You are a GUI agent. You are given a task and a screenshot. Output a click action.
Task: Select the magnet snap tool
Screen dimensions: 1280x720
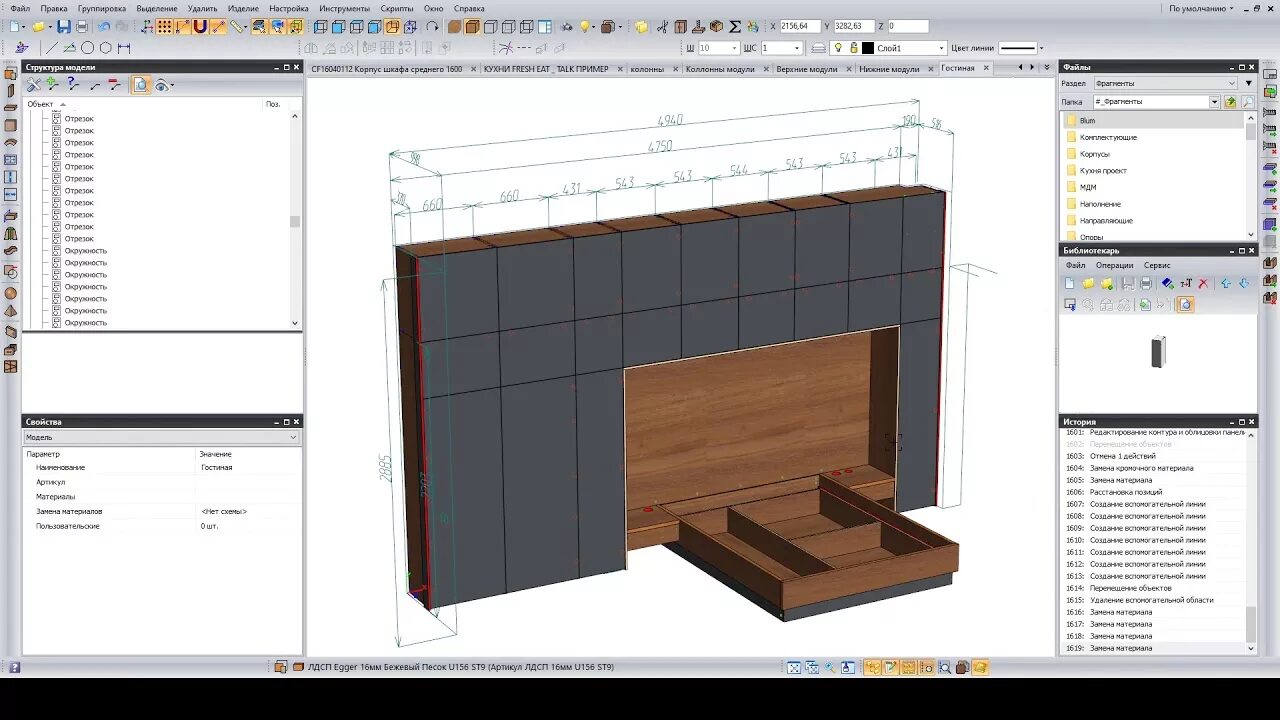pyautogui.click(x=200, y=27)
